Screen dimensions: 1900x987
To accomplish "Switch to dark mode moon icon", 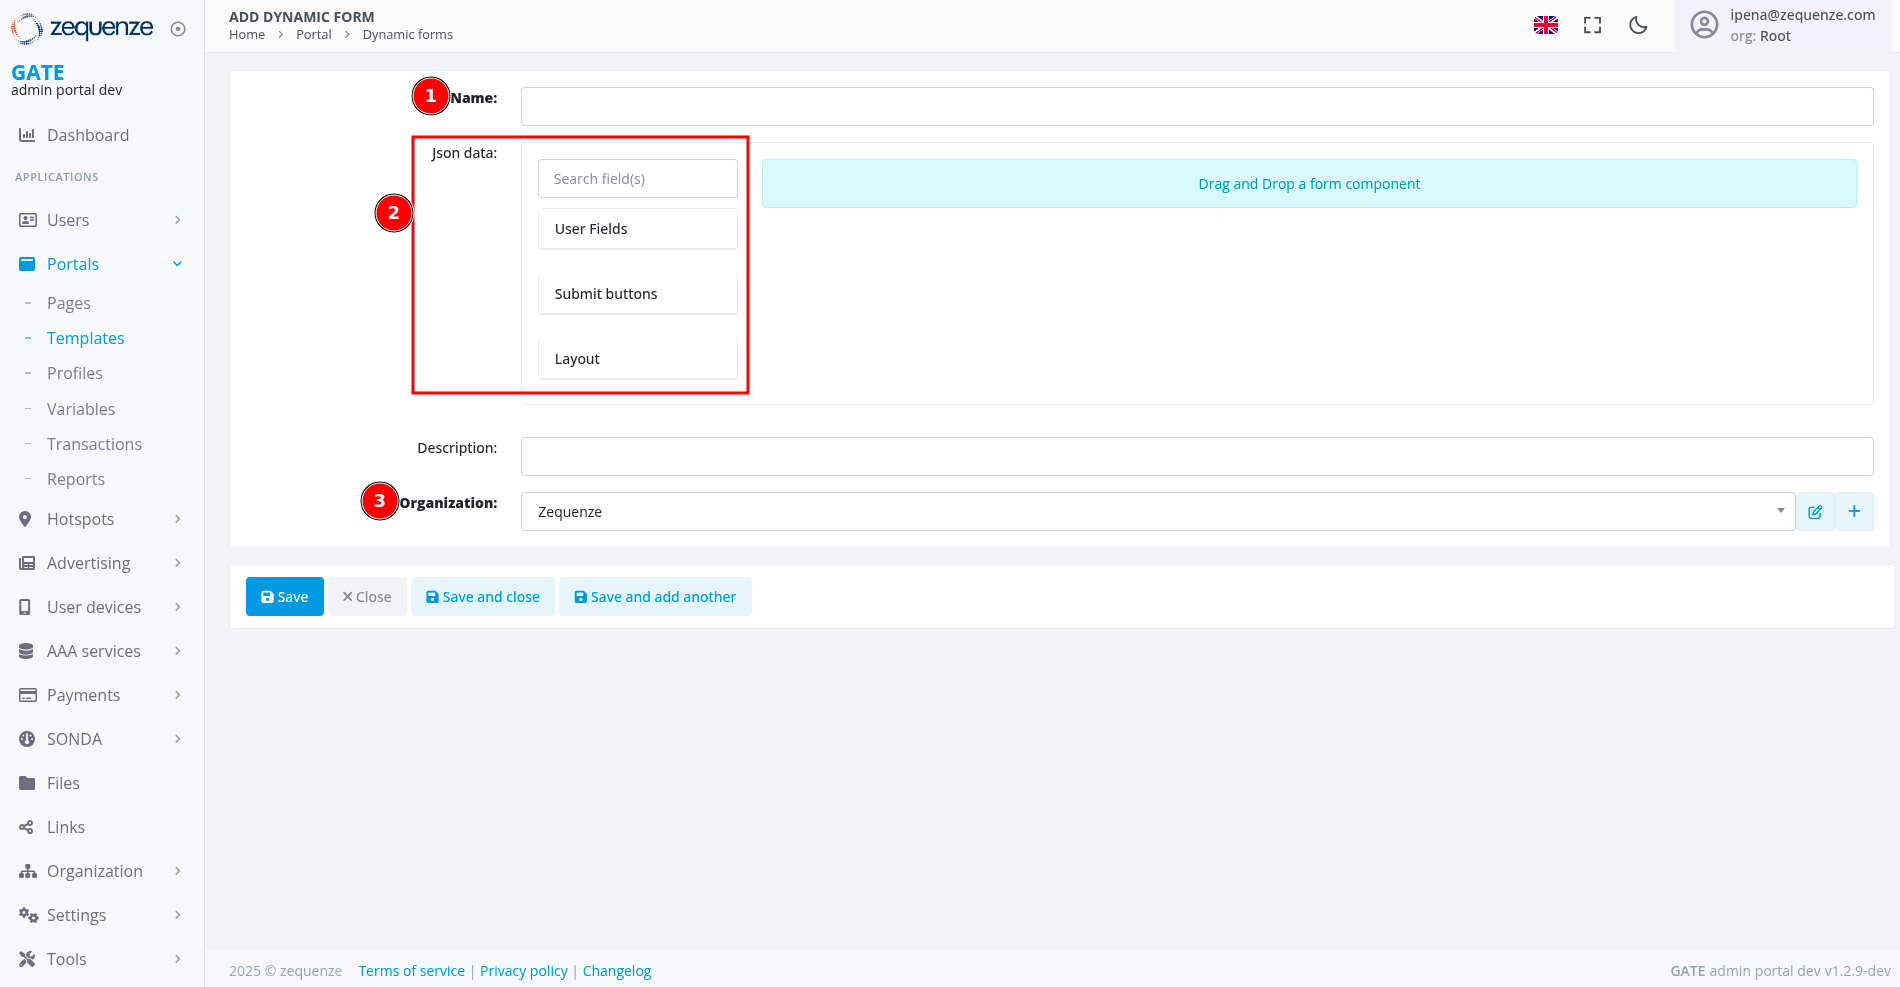I will tap(1638, 25).
